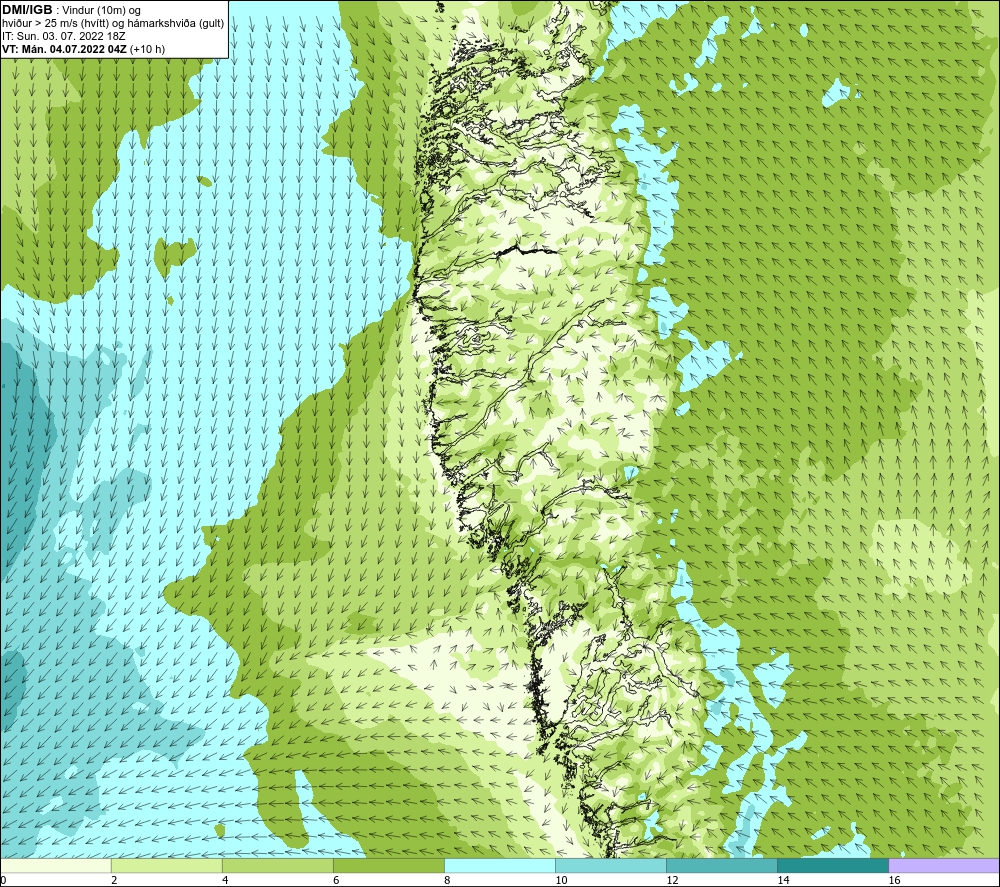
Task: Click the medium green 4–6 legend swatch
Action: (x=278, y=865)
